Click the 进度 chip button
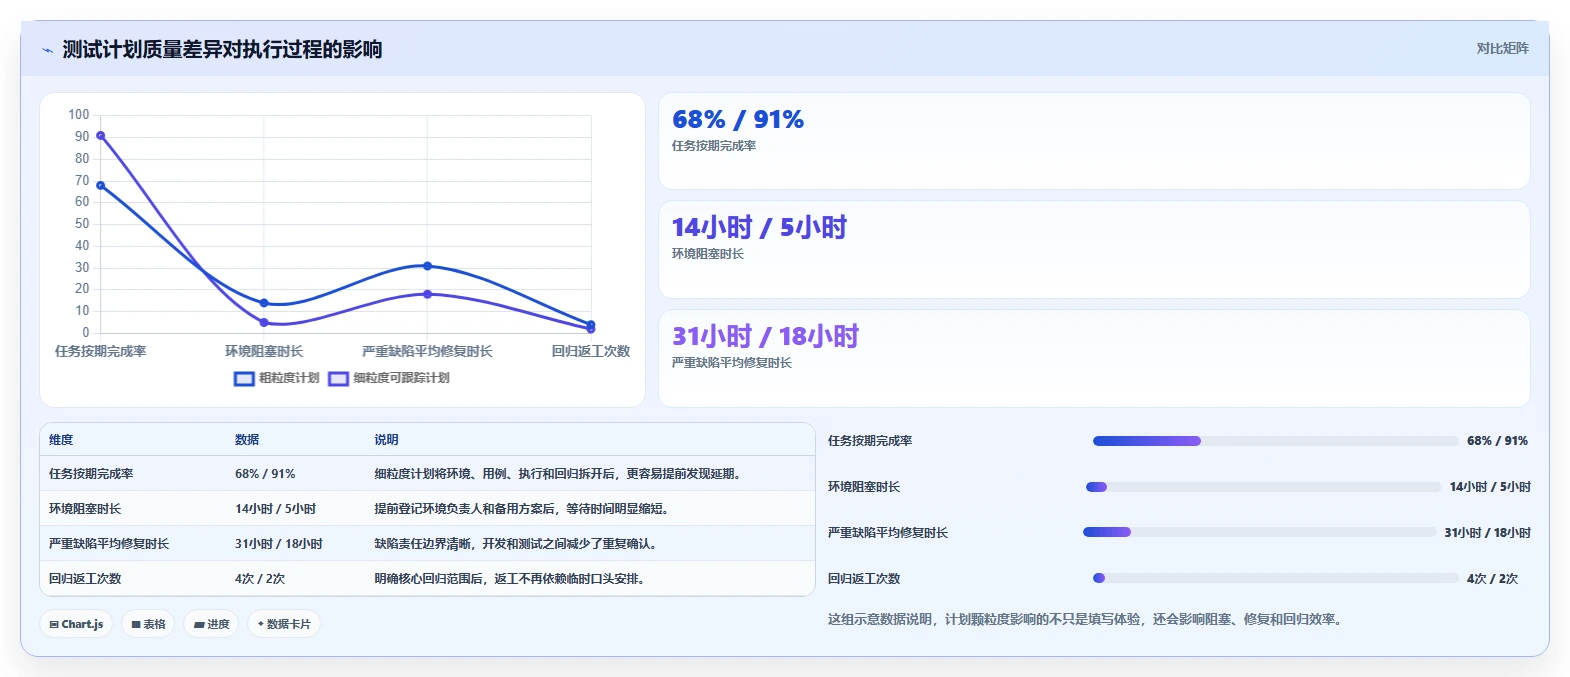This screenshot has width=1570, height=677. pos(211,624)
